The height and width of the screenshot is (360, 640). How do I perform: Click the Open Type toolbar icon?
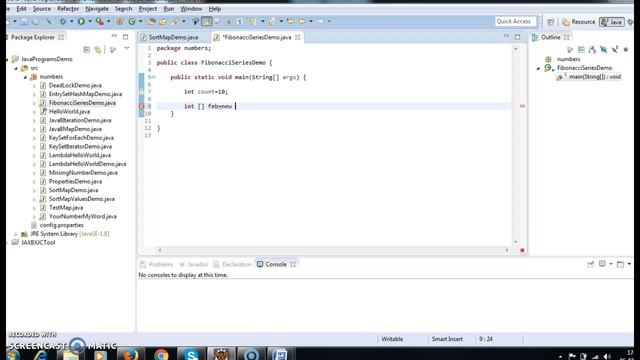point(152,21)
